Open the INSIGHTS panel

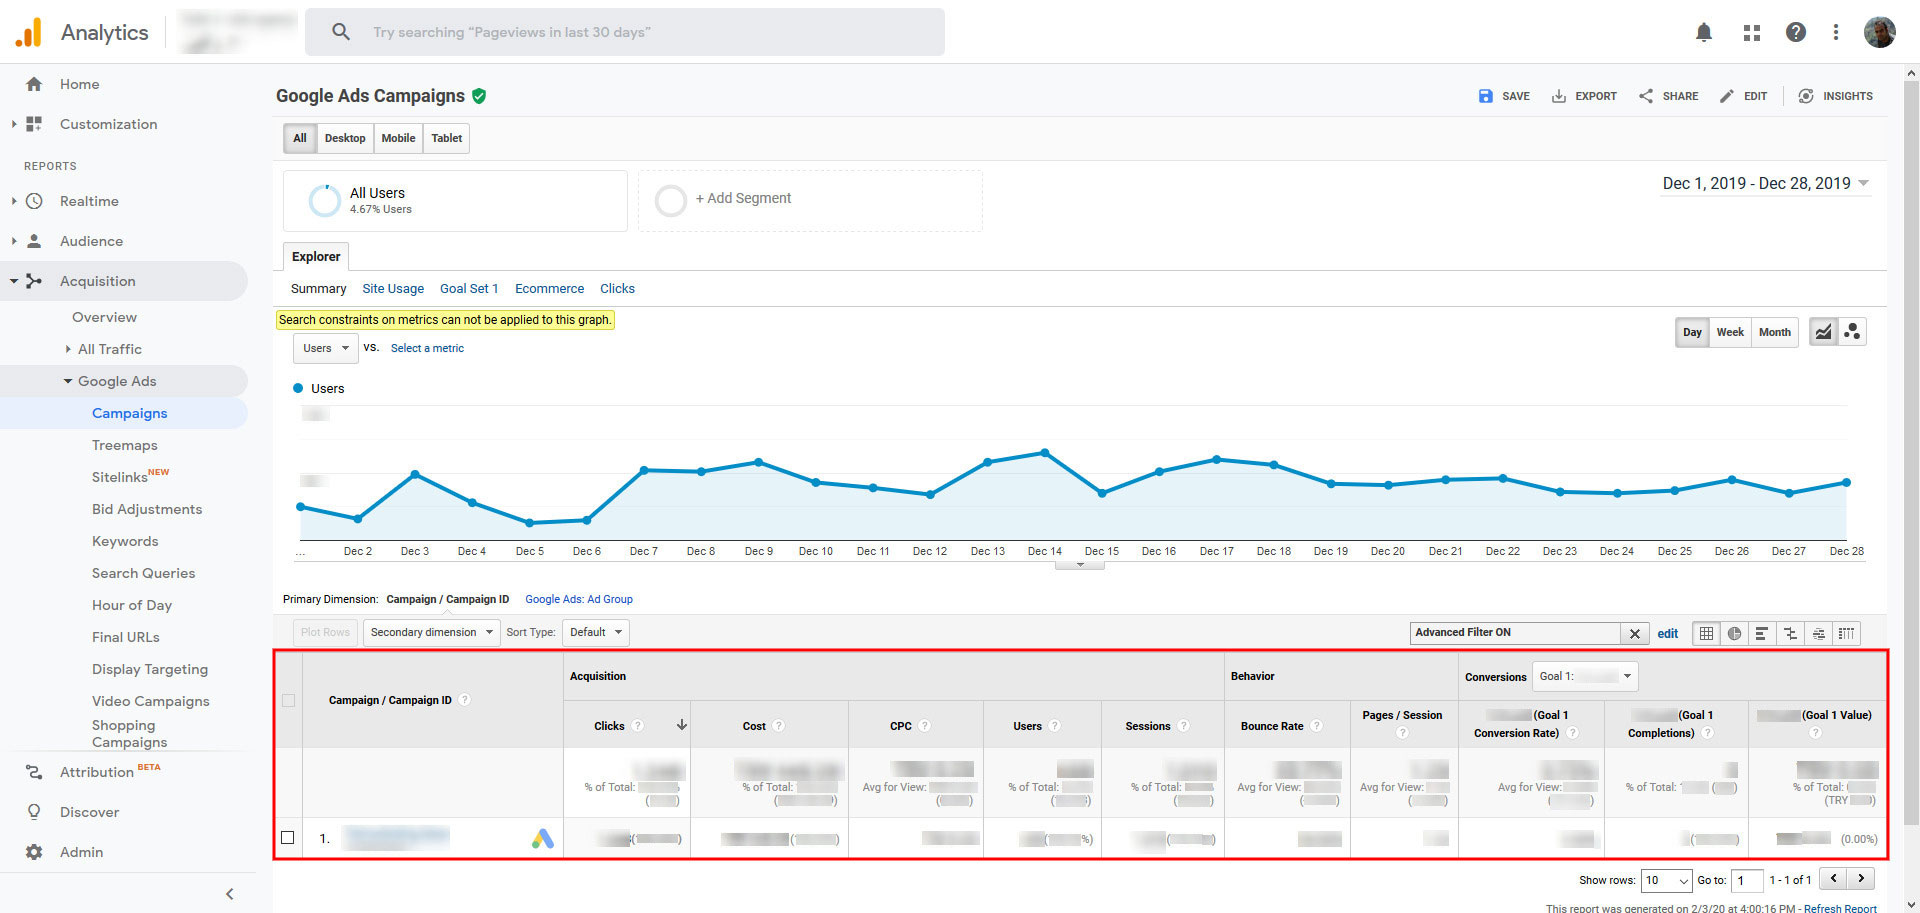1835,96
